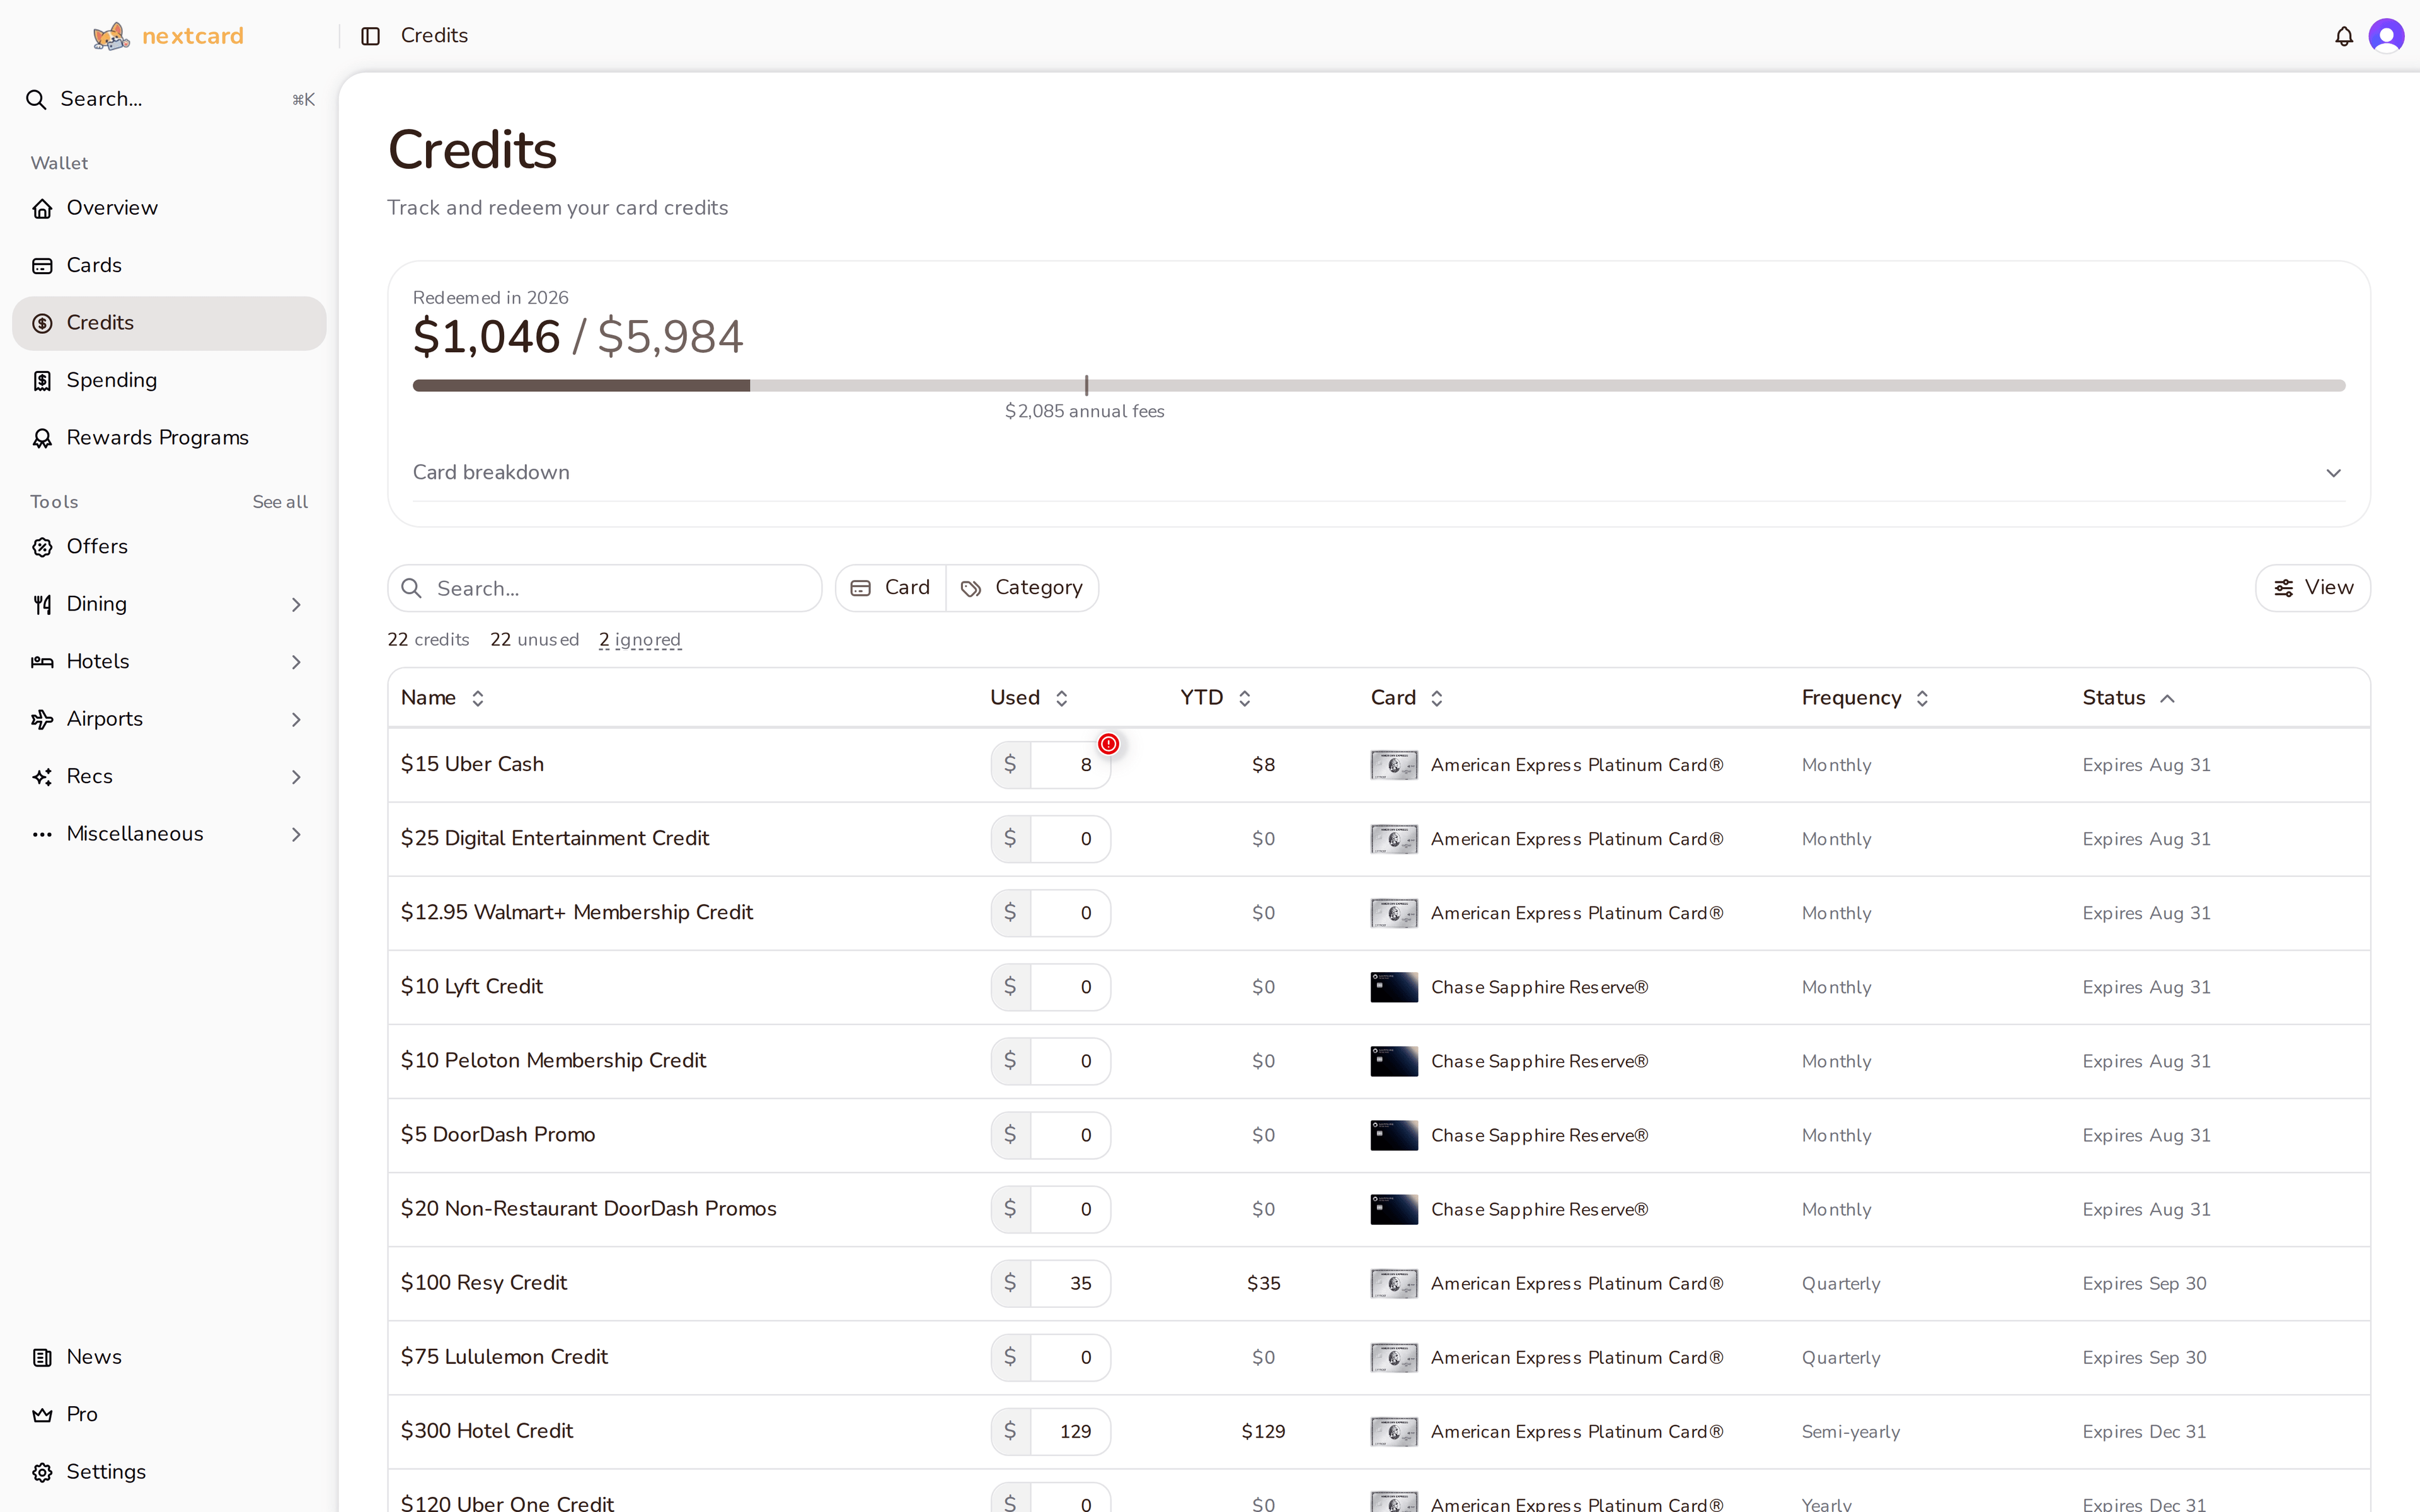Expand the Dining submenu chevron
2420x1512 pixels.
click(x=296, y=605)
